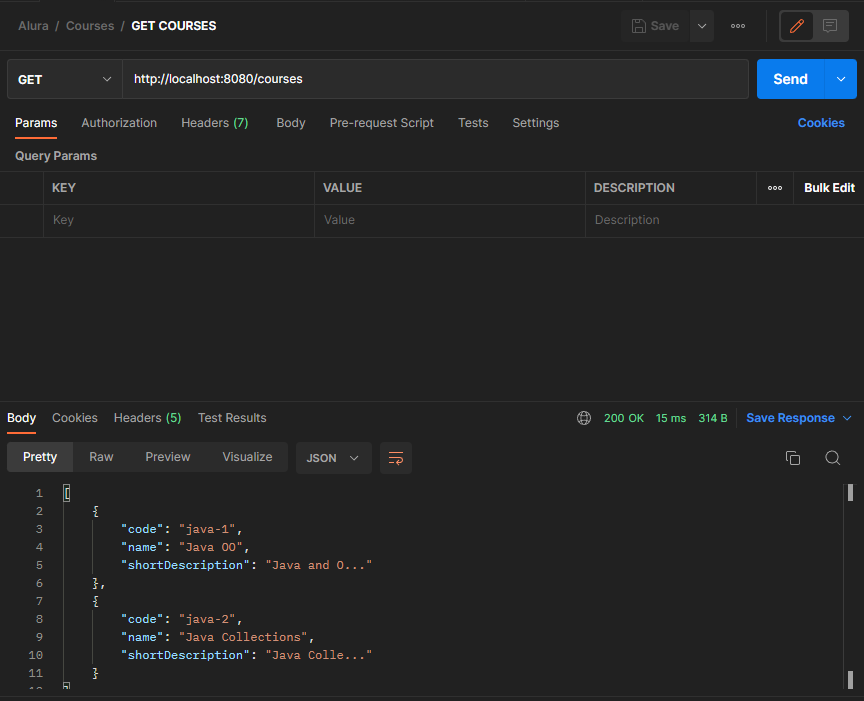Open the query params options (ooo) icon

[776, 187]
